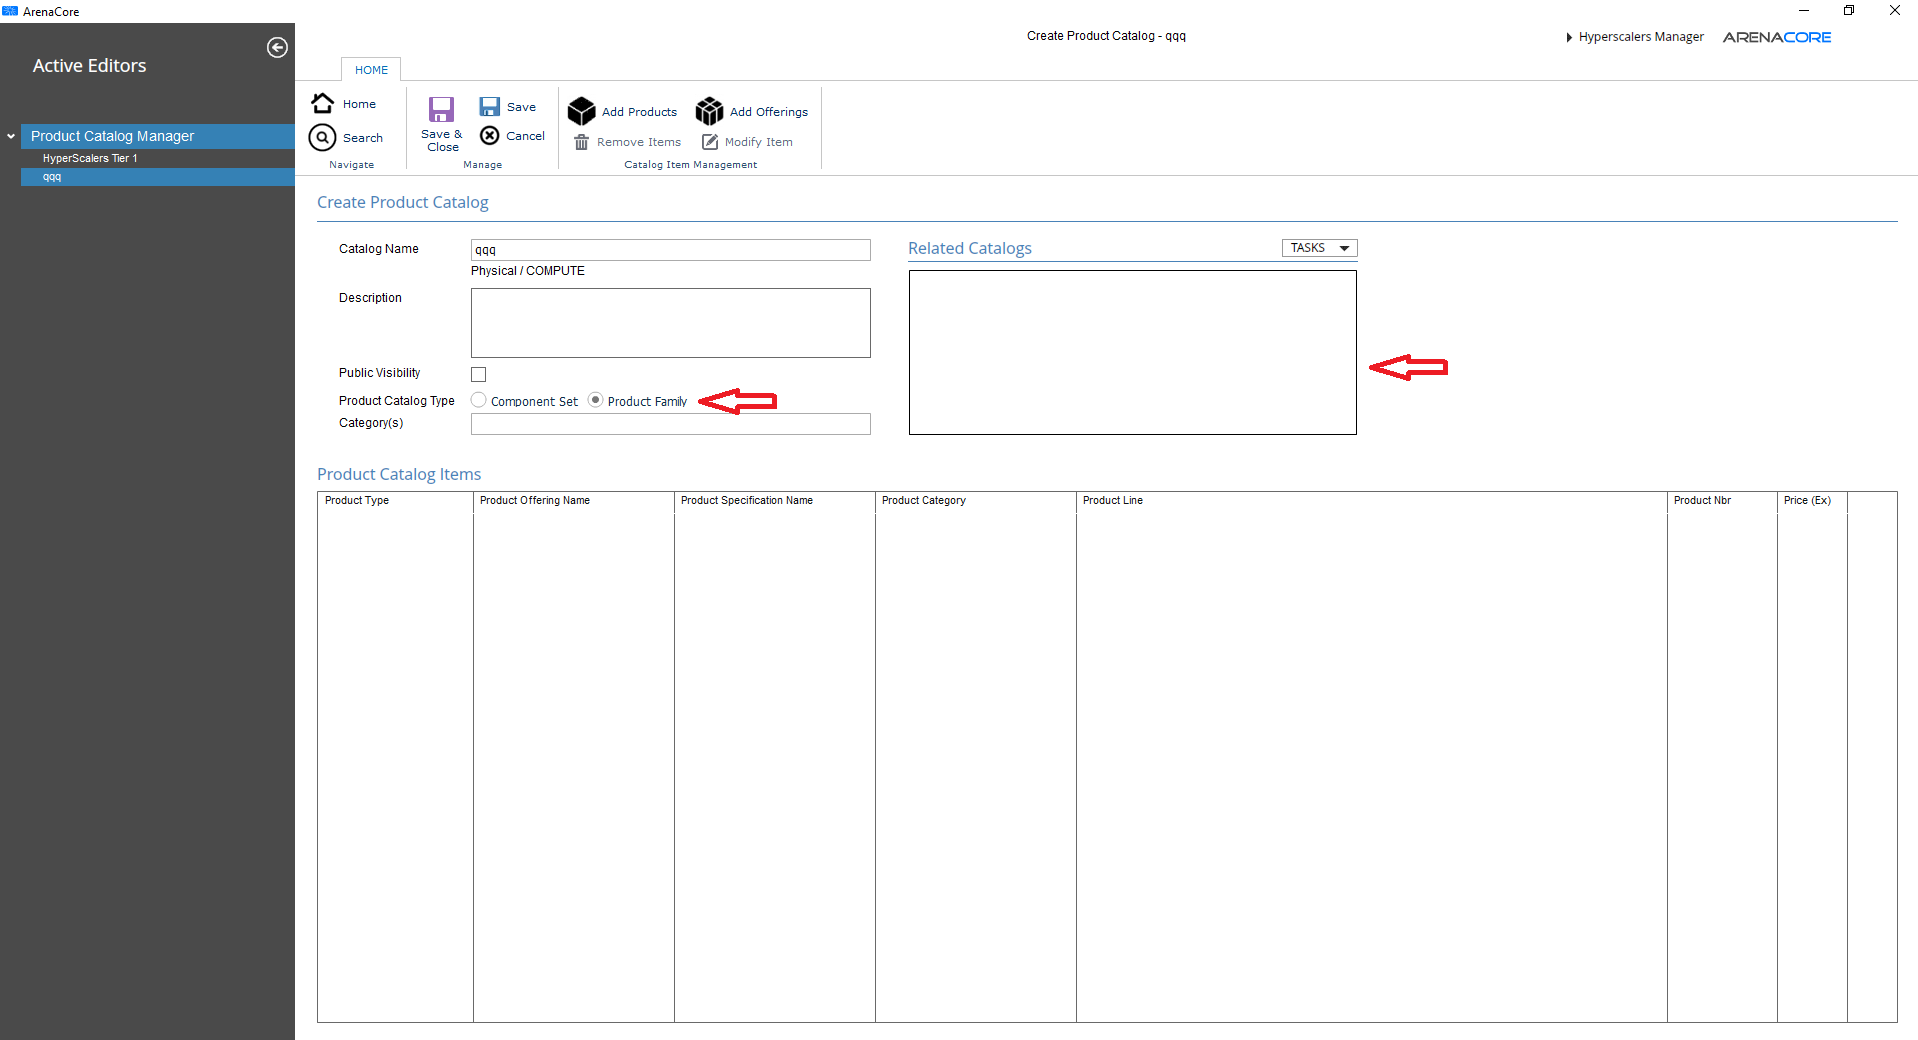1918x1040 pixels.
Task: Select the Component Set radio button
Action: click(x=479, y=400)
